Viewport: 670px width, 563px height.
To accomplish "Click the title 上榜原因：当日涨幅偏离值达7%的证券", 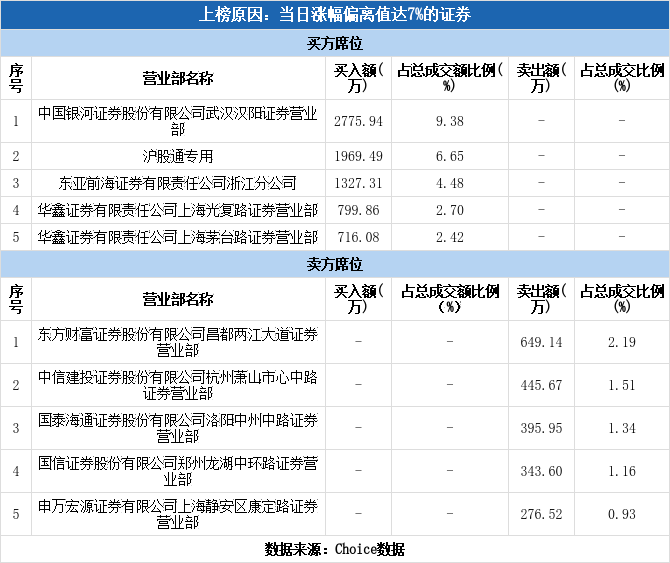I will click(335, 15).
